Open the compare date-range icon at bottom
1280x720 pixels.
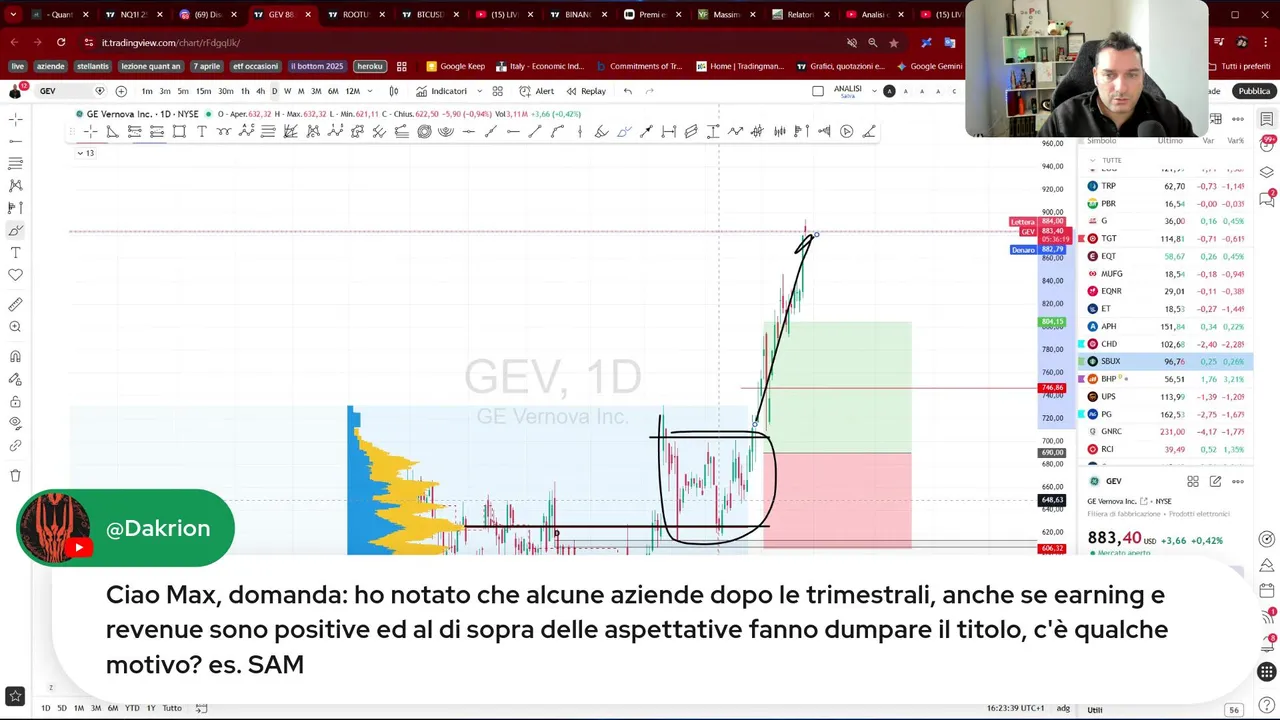coord(201,708)
